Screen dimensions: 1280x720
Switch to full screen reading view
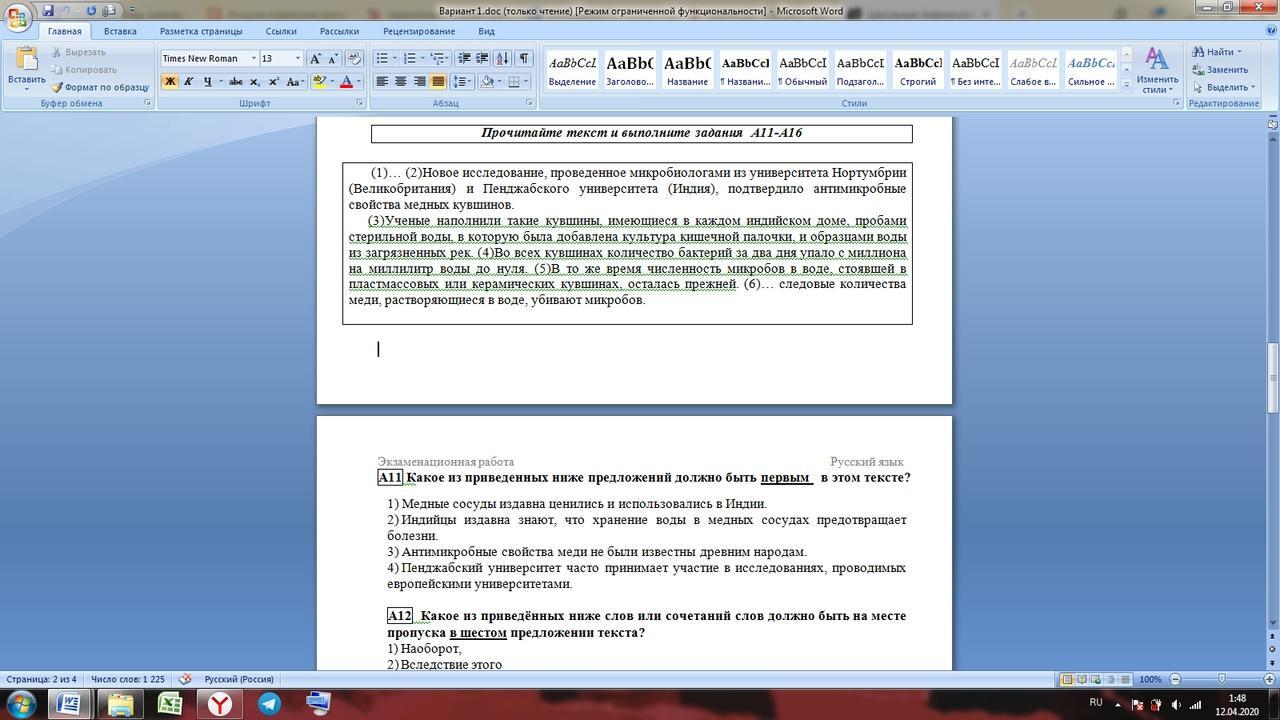pos(1083,680)
